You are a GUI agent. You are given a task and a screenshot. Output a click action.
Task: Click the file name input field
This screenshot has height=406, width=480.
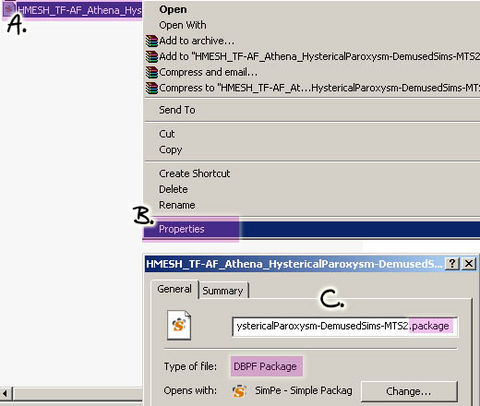pyautogui.click(x=345, y=326)
